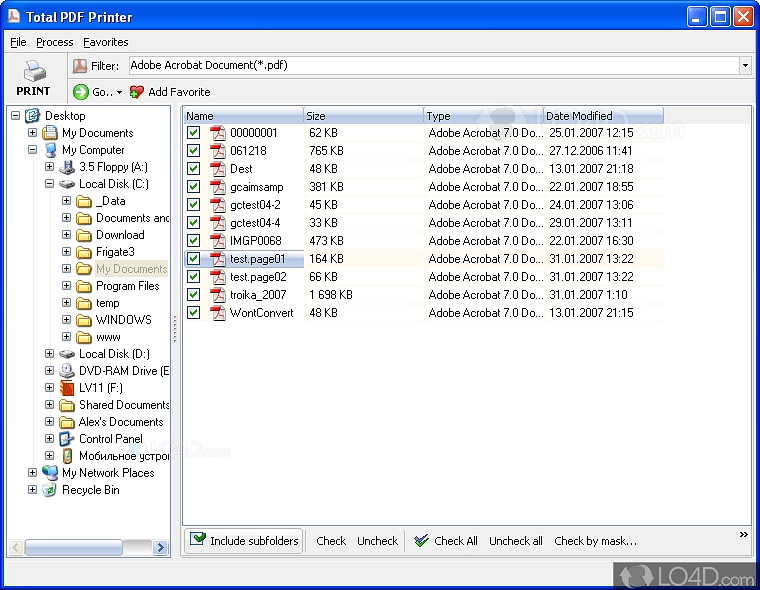Click the 3.5 Floppy (A:) drive icon
Image resolution: width=760 pixels, height=590 pixels.
pyautogui.click(x=66, y=167)
